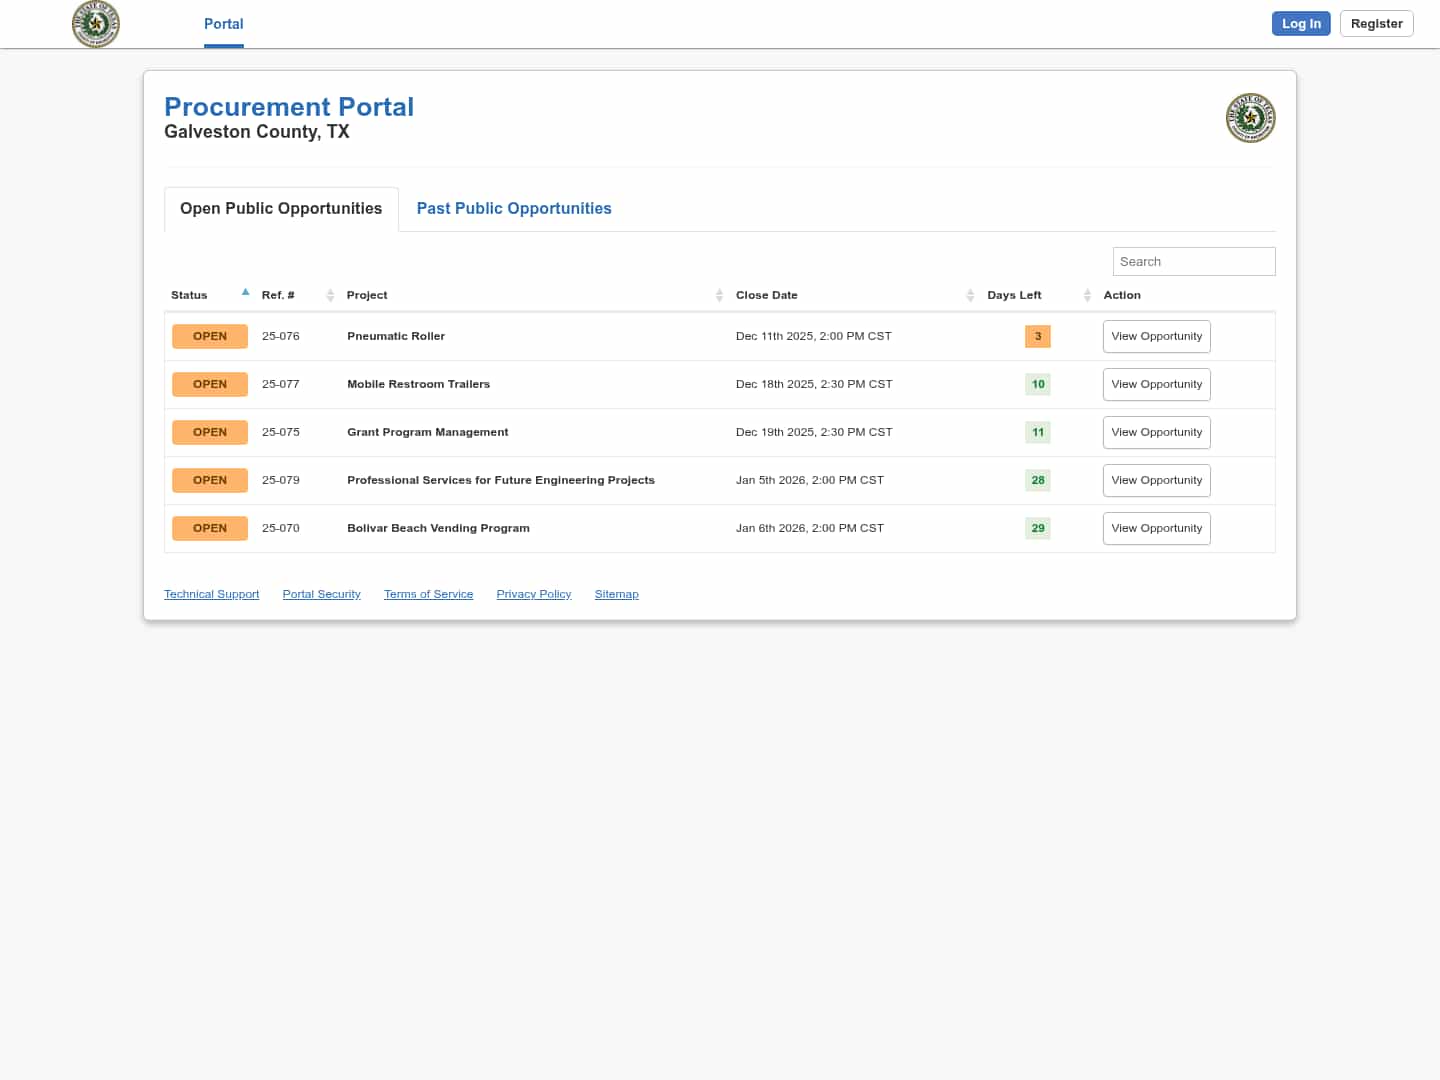Sort by Close Date column arrows
Viewport: 1440px width, 1080px height.
pos(970,295)
